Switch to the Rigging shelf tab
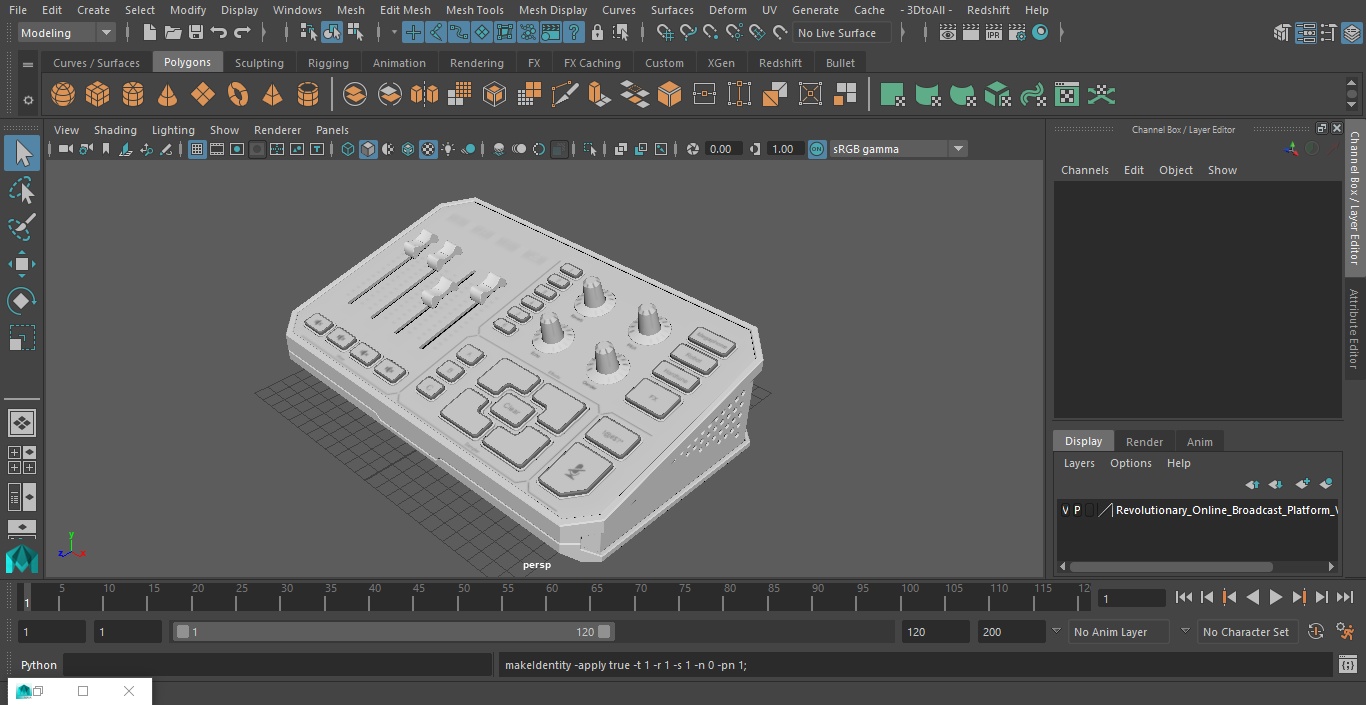Screen dimensions: 1366x705 coord(328,63)
